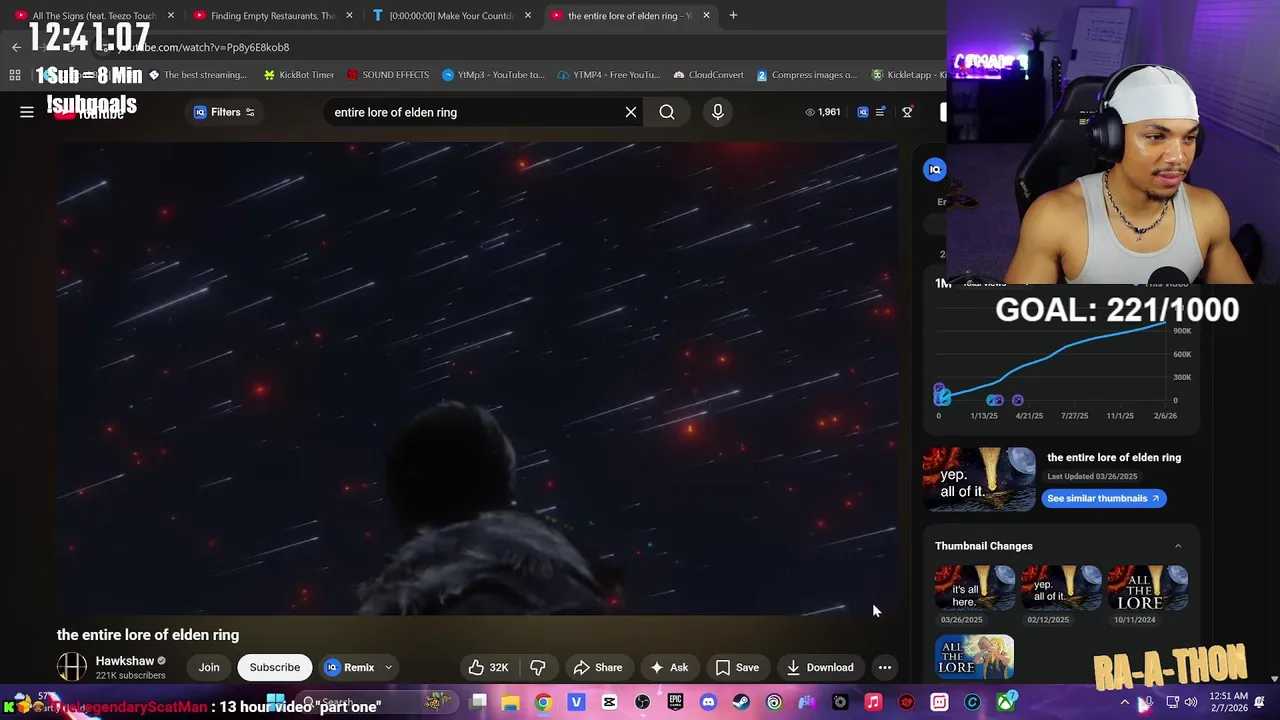Switch to 'All The Signs' browser tab
Screen dimensions: 1280x720
point(95,15)
